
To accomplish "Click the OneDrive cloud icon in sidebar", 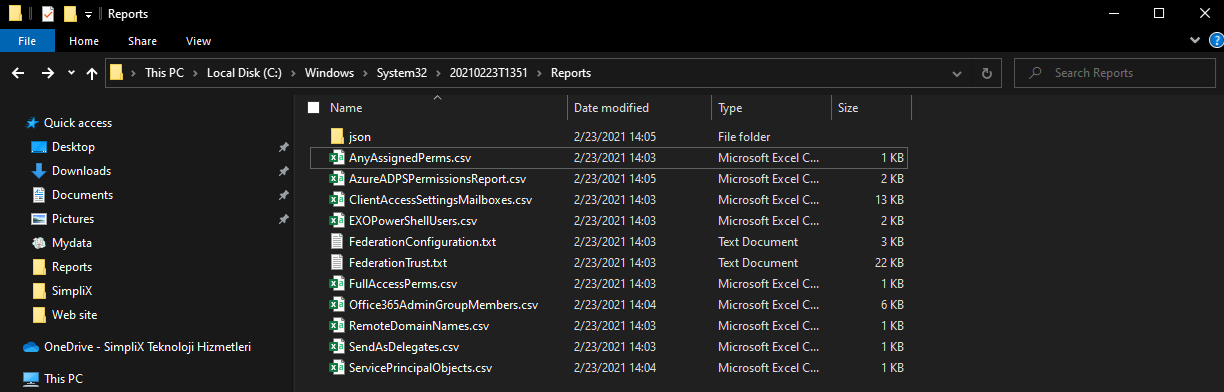I will click(x=31, y=347).
